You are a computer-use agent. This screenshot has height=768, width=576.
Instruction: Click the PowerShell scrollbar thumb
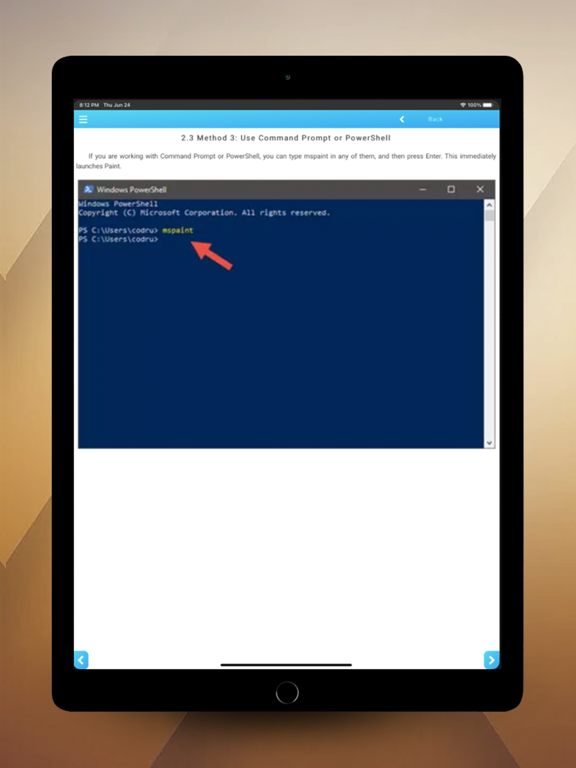tap(489, 216)
